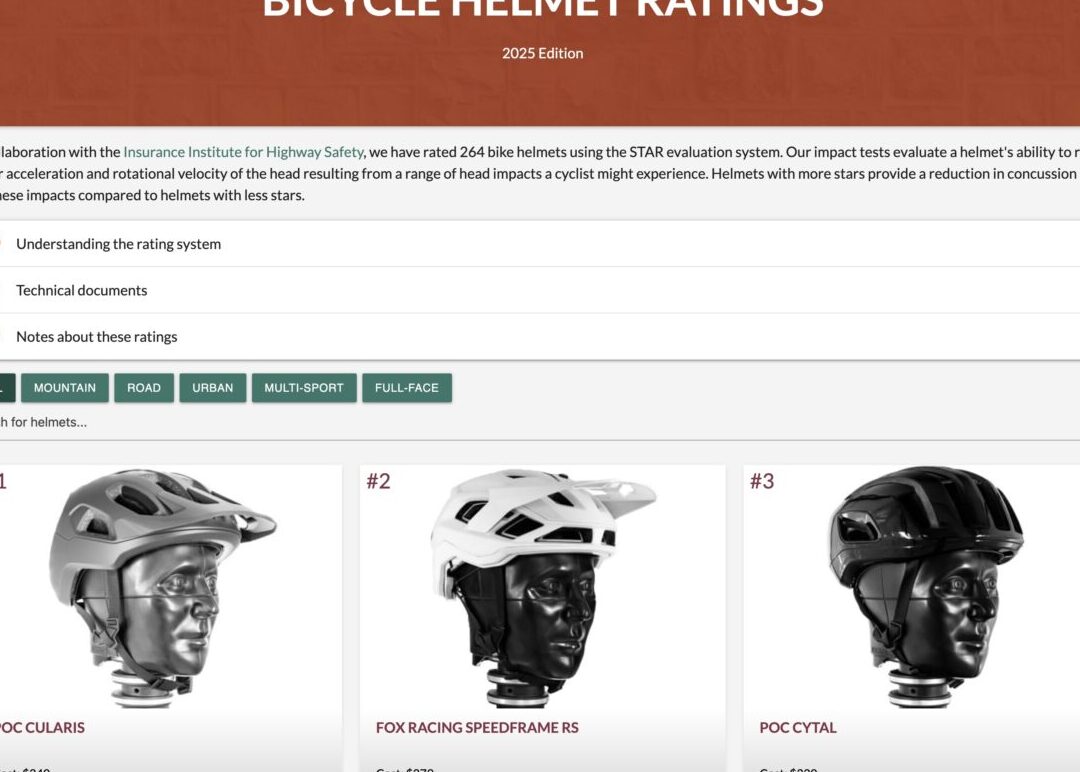Viewport: 1080px width, 772px height.
Task: Click the 2025 Edition subtitle
Action: pyautogui.click(x=543, y=53)
